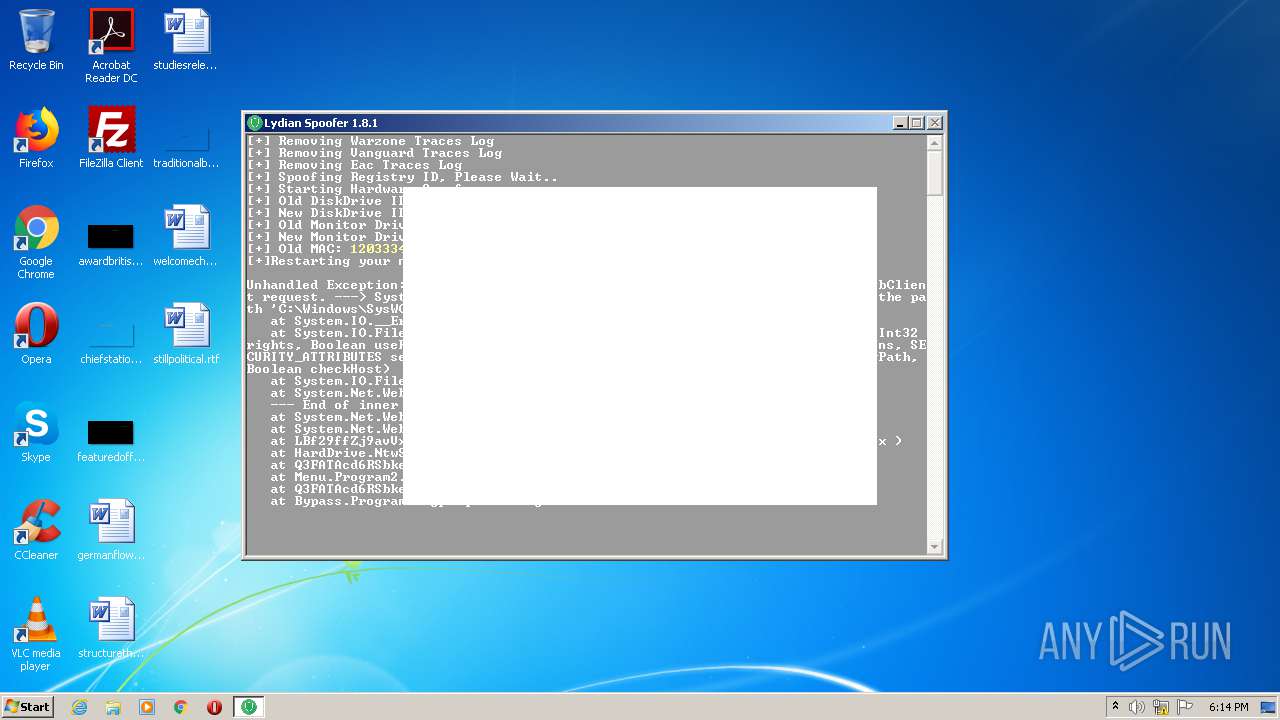Open the volume control tray icon
The image size is (1280, 720).
tap(1137, 707)
